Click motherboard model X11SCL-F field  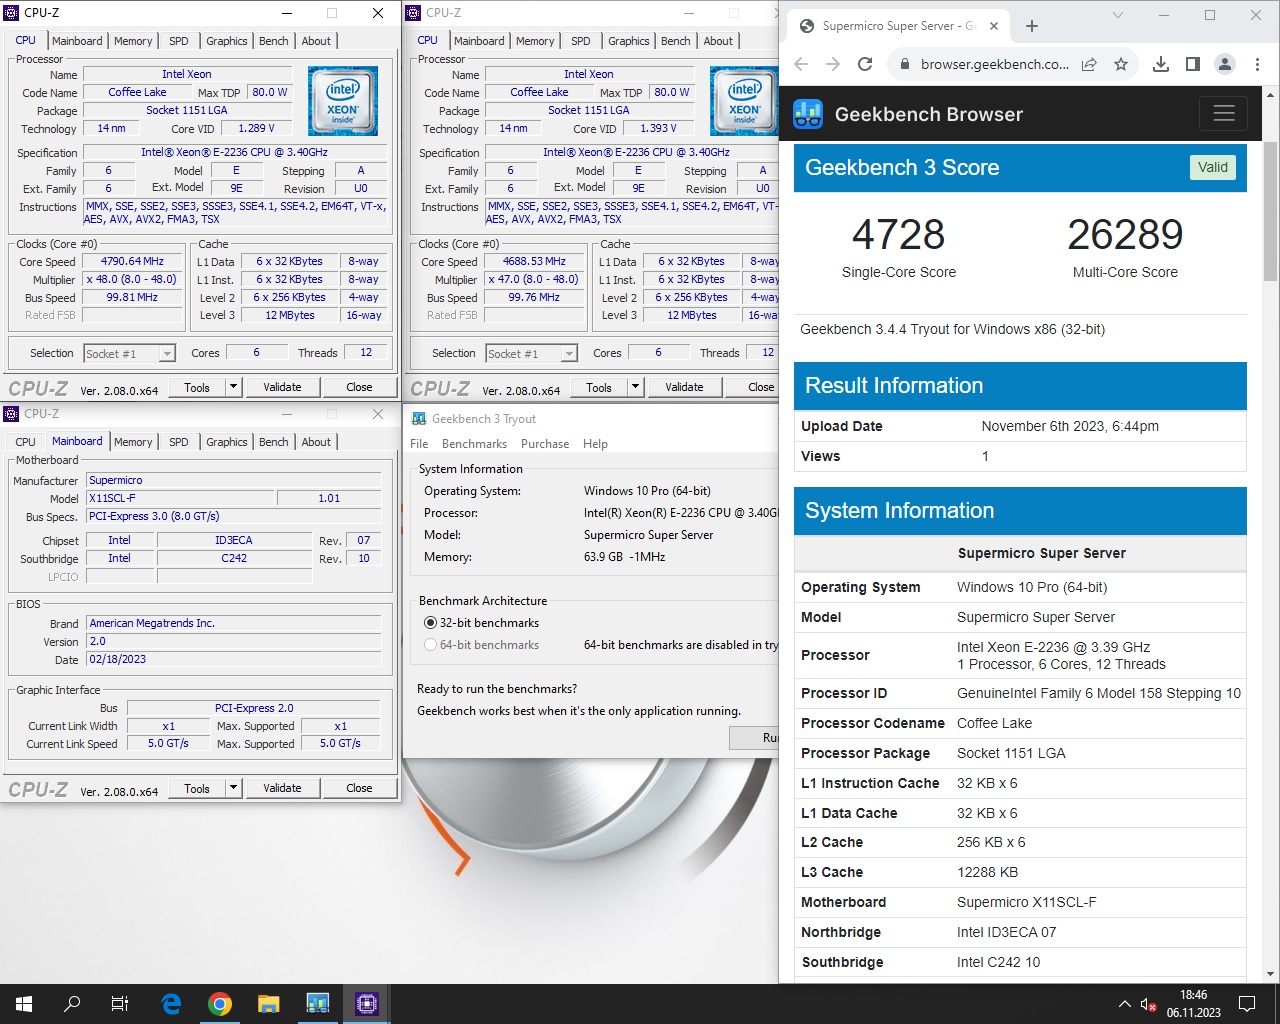coord(180,498)
